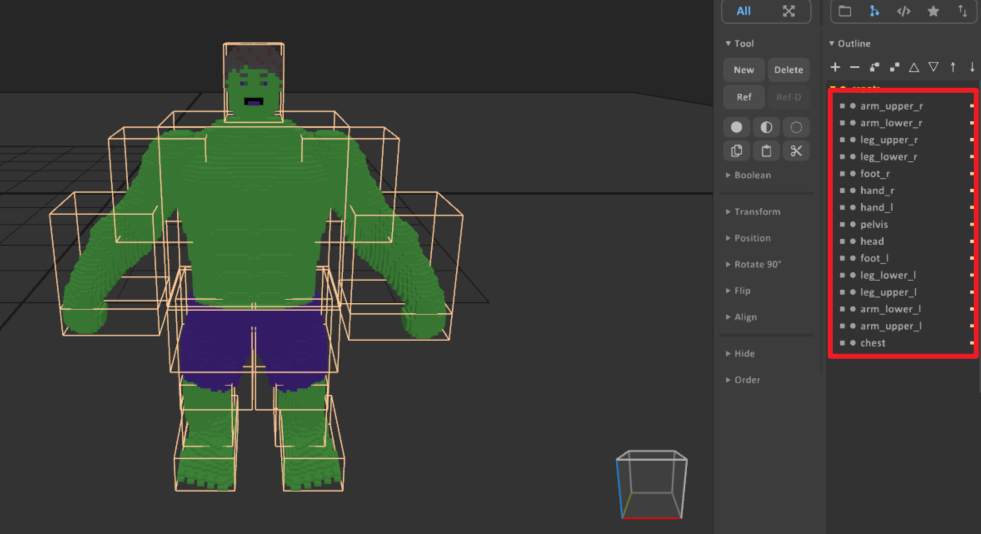Click orange color tag of arm_upper_r

point(972,106)
